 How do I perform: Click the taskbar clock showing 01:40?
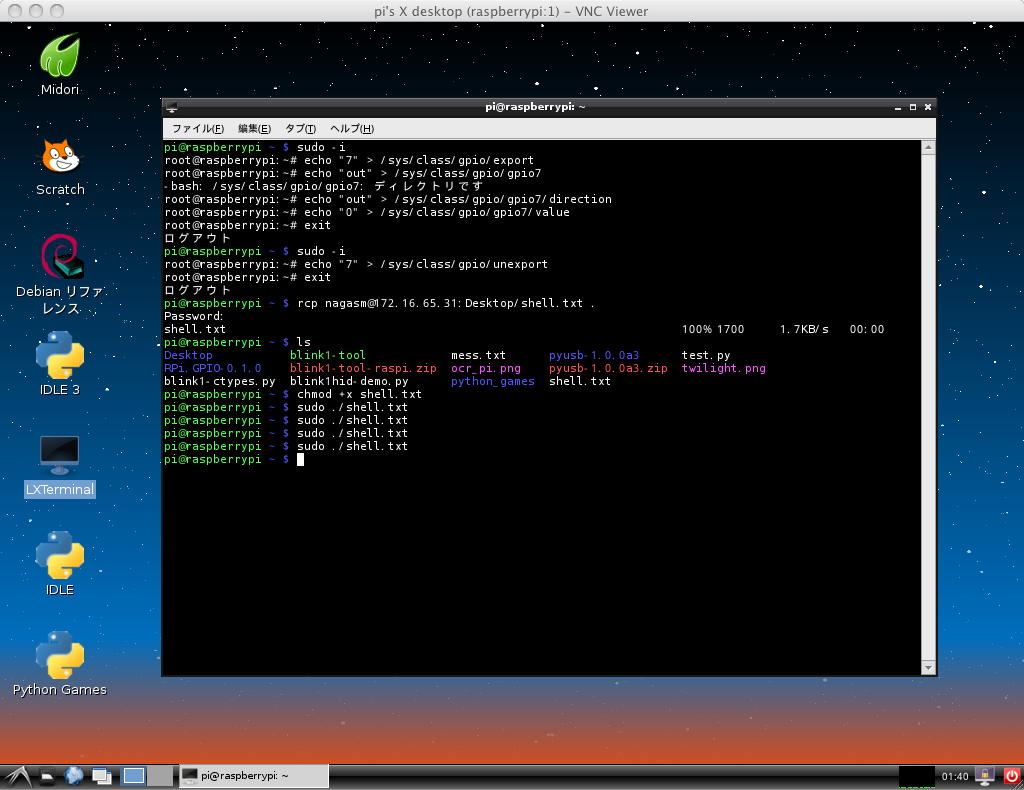tap(955, 776)
